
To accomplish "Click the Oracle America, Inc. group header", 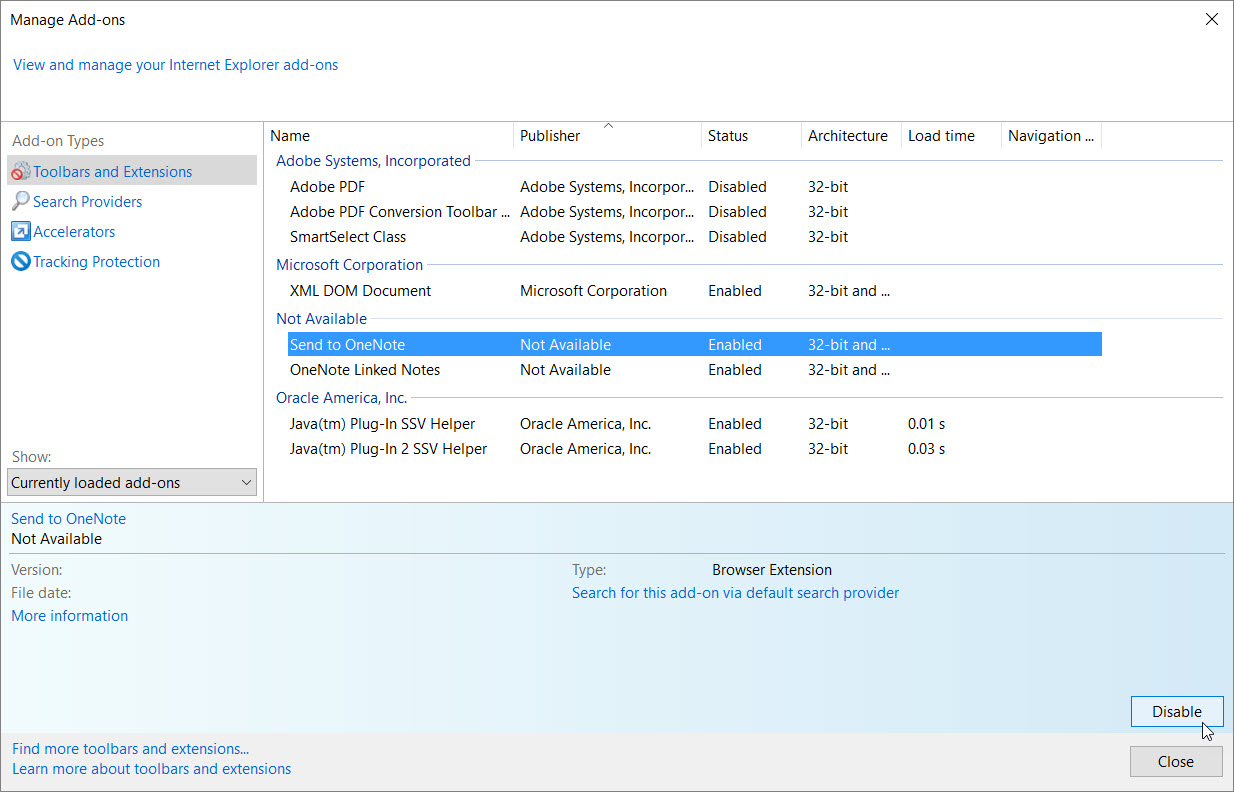I will tap(341, 398).
